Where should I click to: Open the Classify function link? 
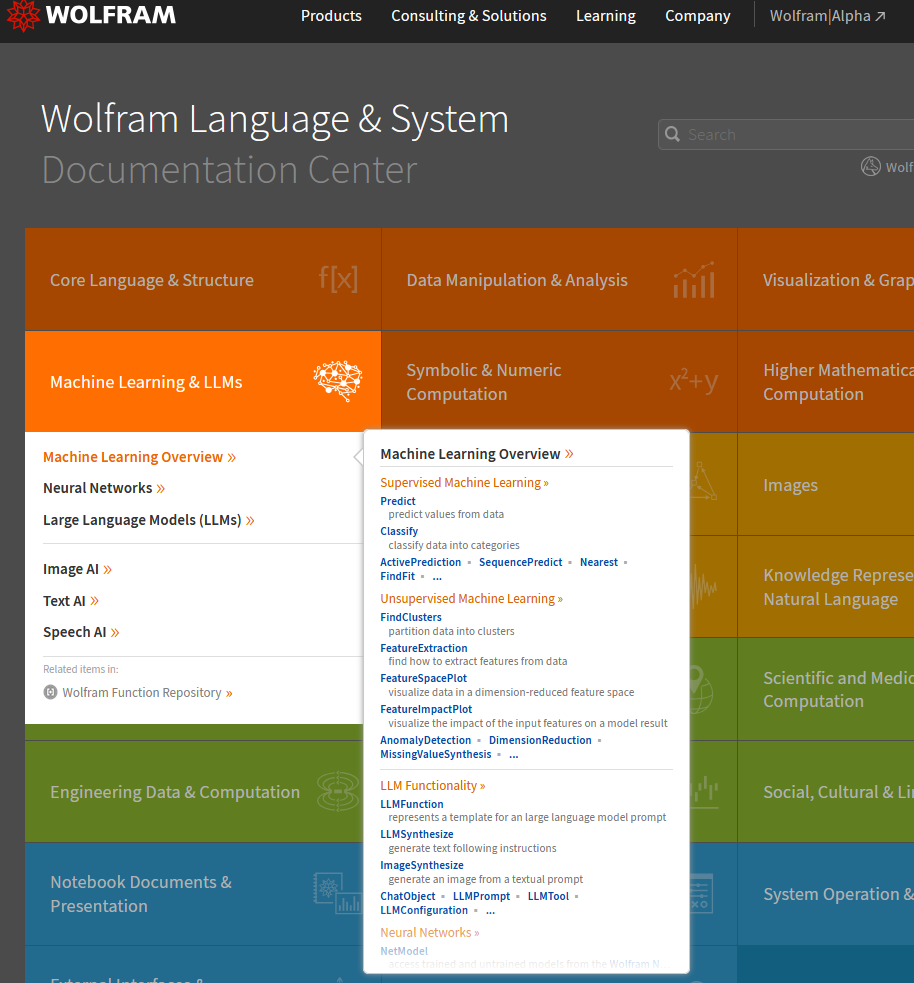click(x=399, y=531)
